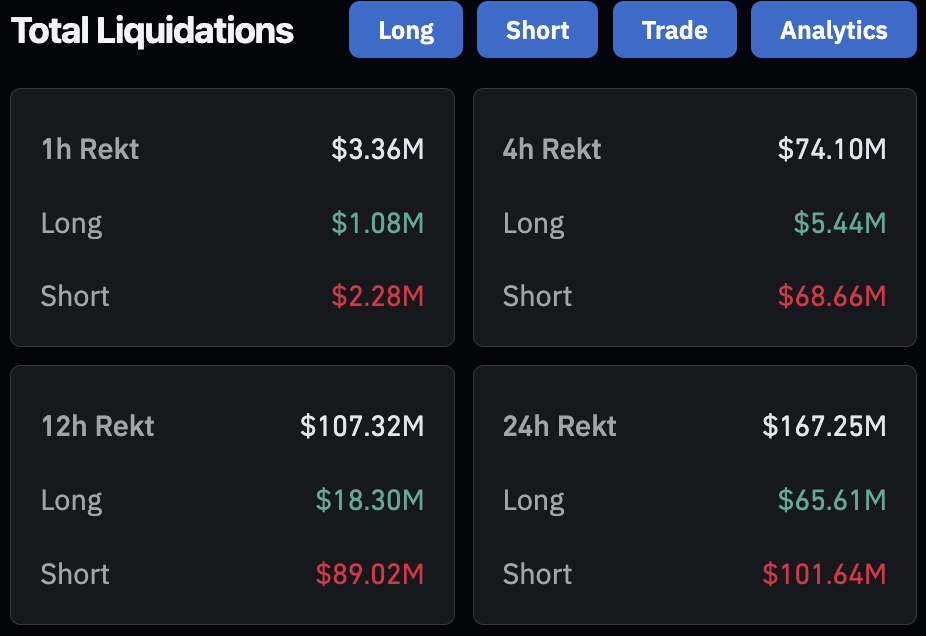The image size is (926, 636).
Task: Select the 12h Rekt total $107.32M
Action: pos(362,426)
